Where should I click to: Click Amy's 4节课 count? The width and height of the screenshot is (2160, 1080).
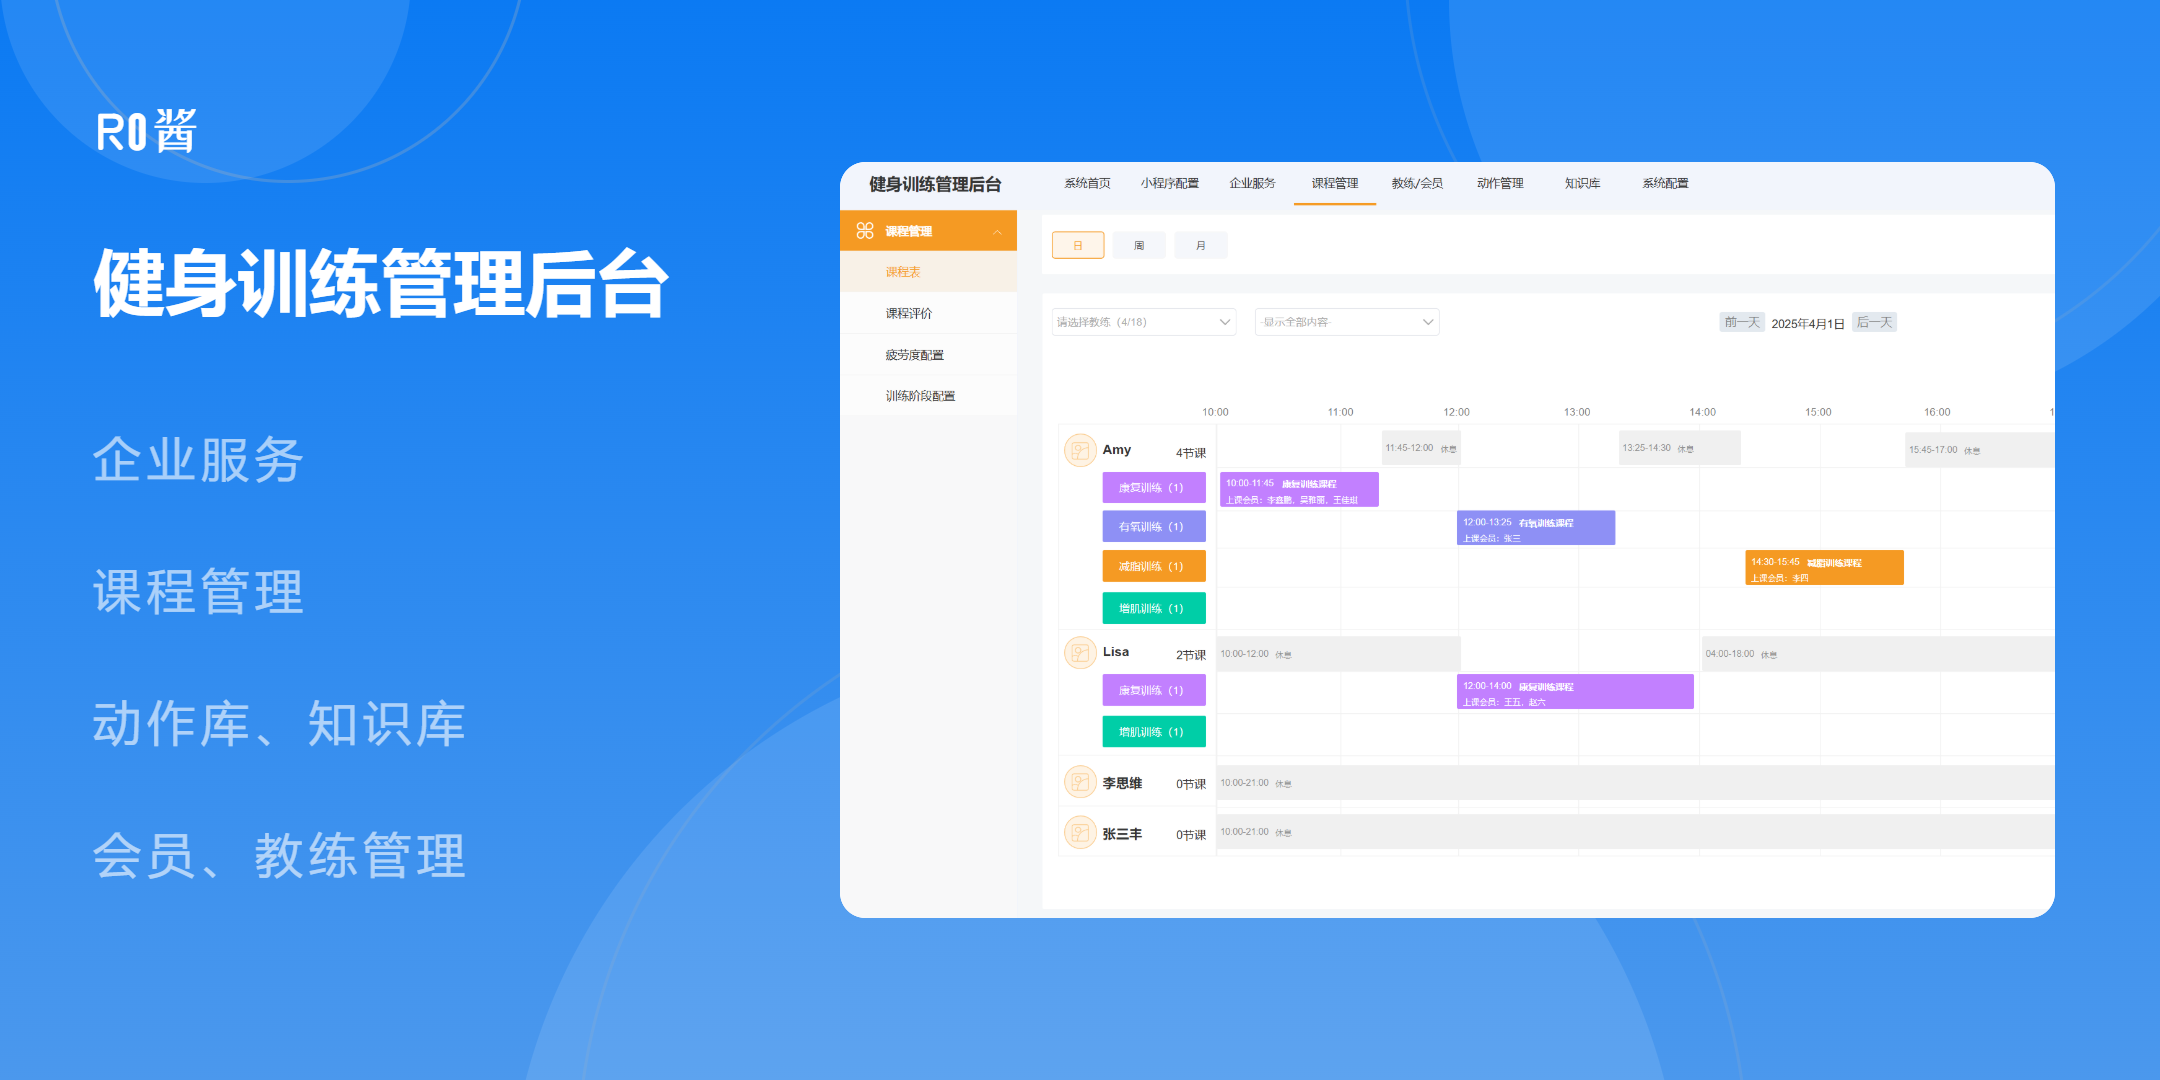coord(1190,453)
